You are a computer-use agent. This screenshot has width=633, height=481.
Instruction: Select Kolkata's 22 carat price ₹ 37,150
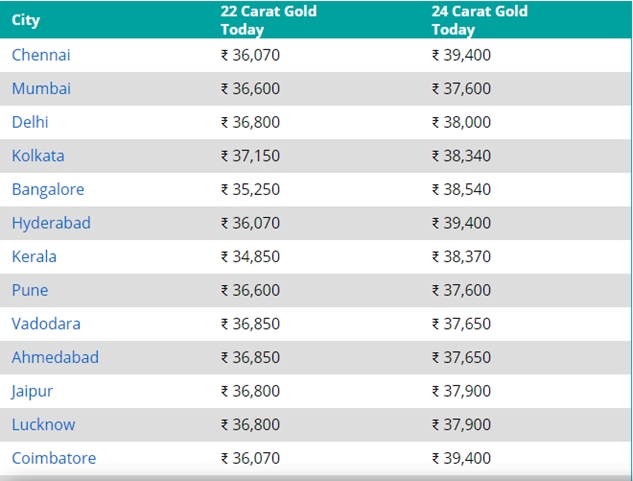(250, 156)
